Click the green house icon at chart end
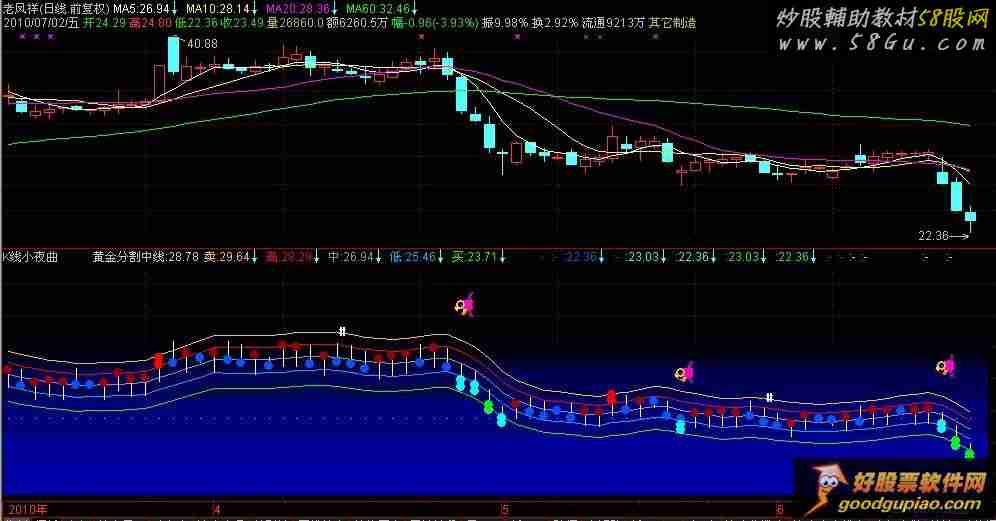Image resolution: width=996 pixels, height=521 pixels. tap(968, 453)
